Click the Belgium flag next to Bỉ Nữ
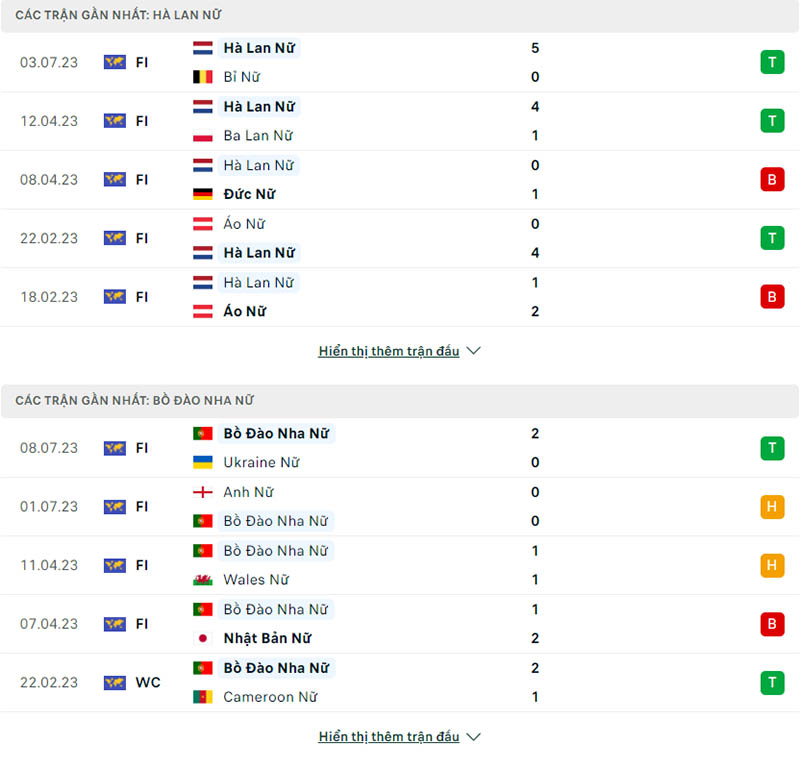Image resolution: width=800 pixels, height=770 pixels. 202,77
